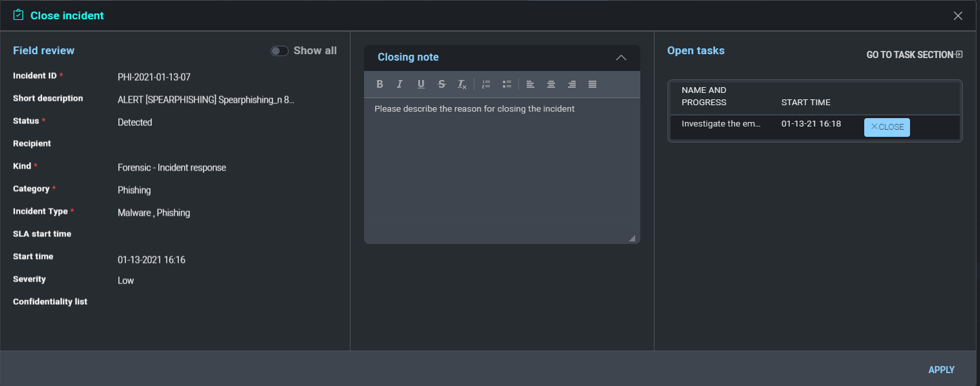Click the Close incident clipboard icon

click(x=18, y=14)
